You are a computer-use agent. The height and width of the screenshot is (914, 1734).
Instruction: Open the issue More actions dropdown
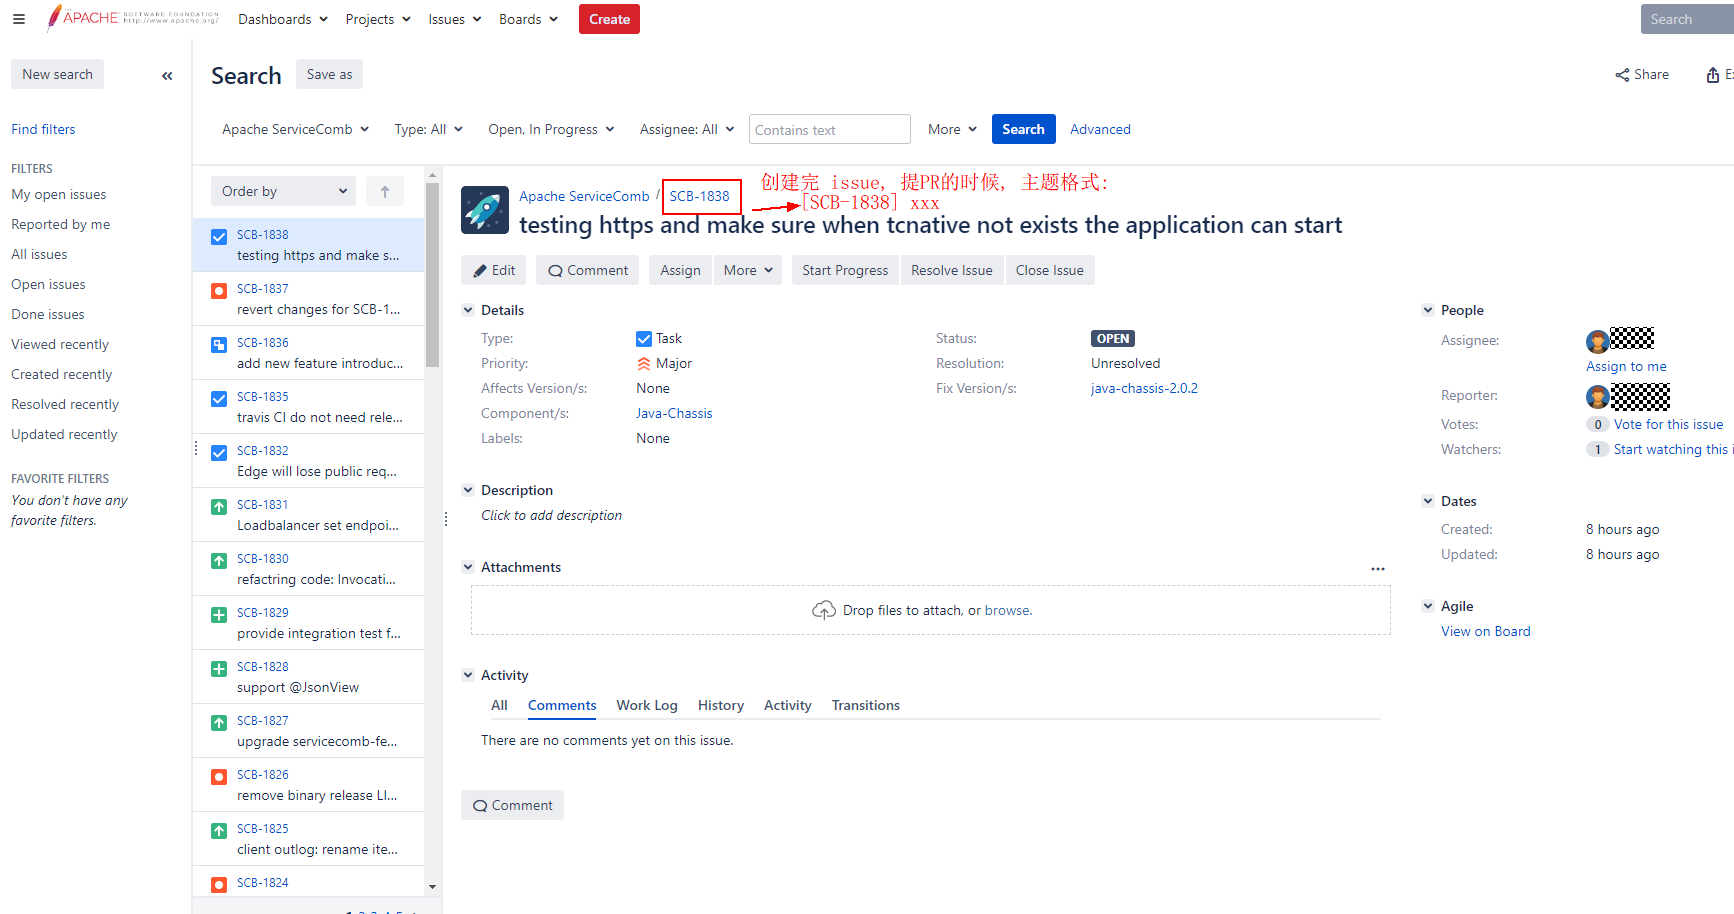coord(748,270)
